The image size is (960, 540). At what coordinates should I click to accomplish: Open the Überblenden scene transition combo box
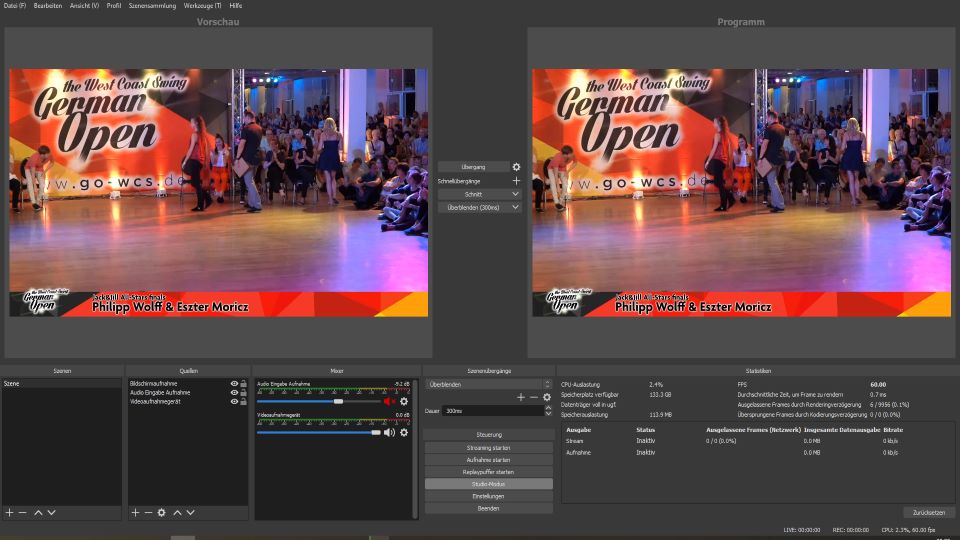coord(487,384)
